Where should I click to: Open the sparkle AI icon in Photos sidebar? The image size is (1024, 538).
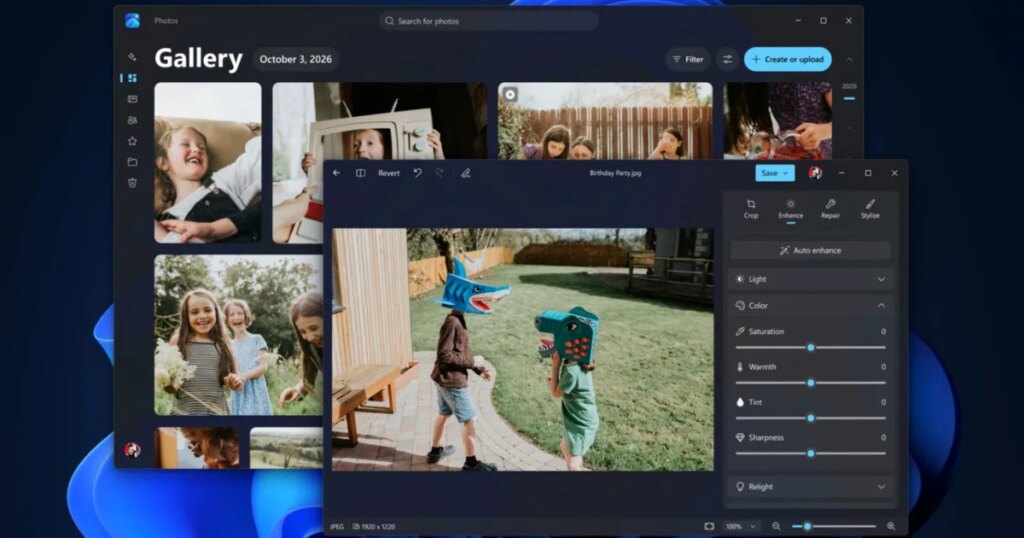pos(133,57)
